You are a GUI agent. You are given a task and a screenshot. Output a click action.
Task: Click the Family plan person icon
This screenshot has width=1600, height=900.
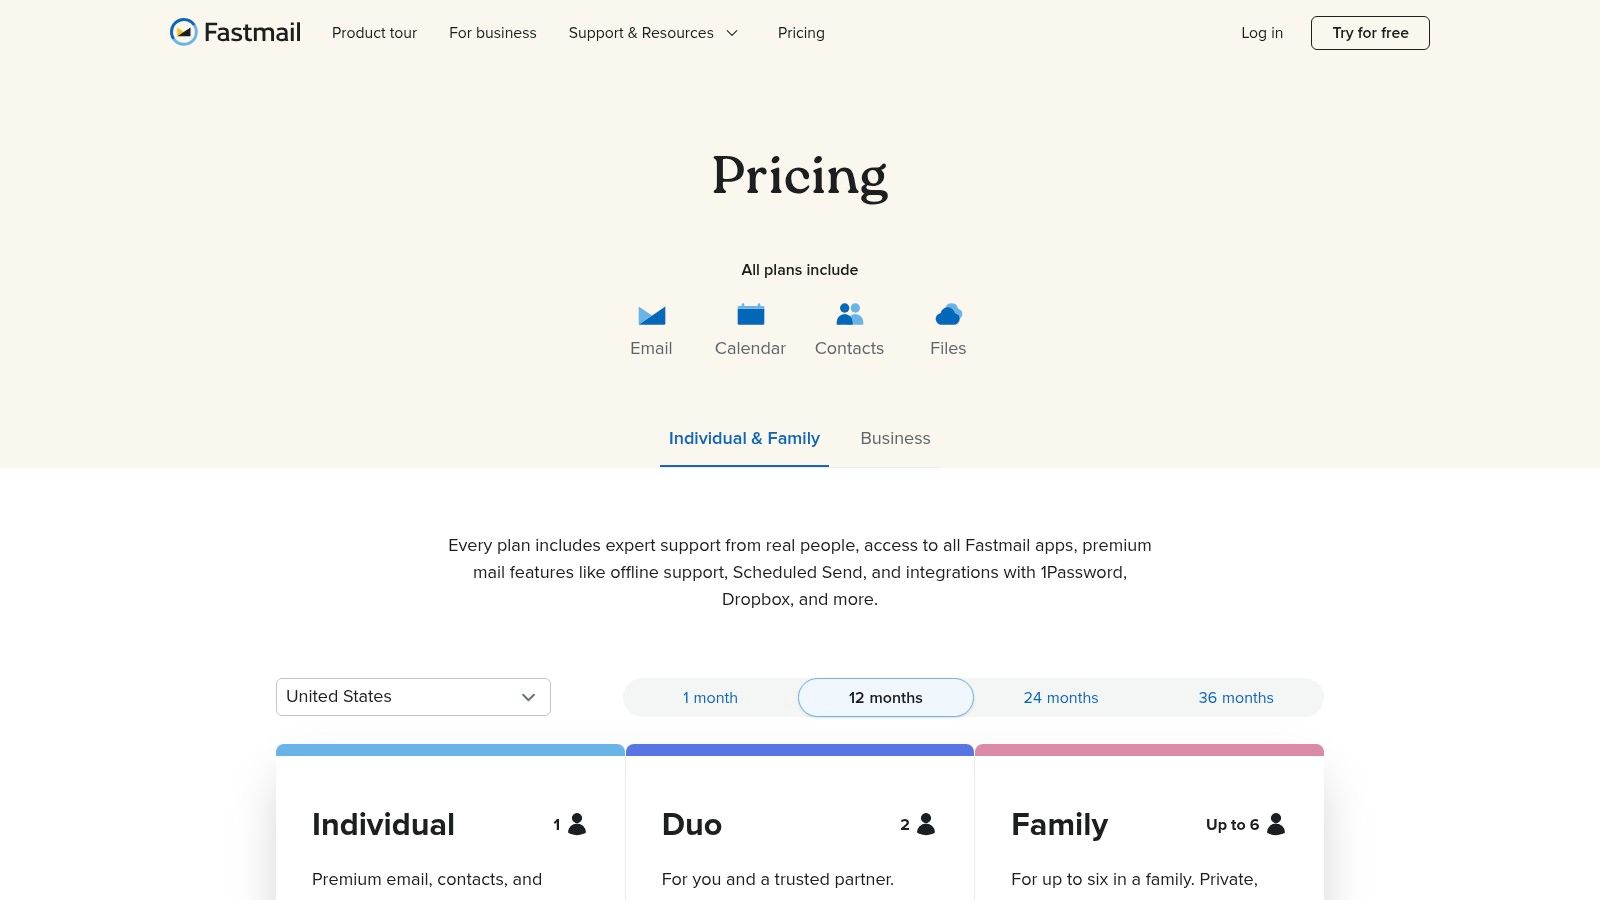[x=1275, y=824]
